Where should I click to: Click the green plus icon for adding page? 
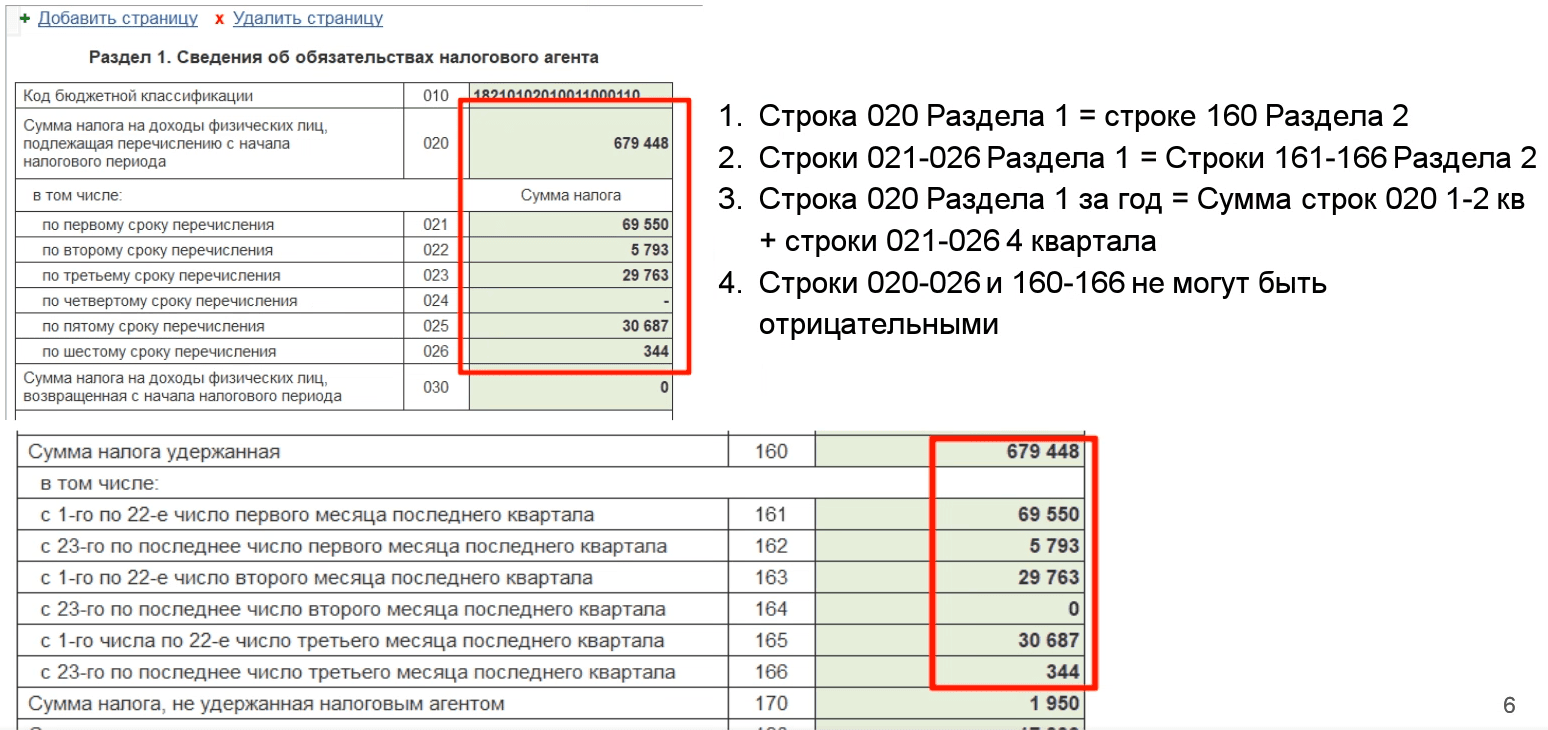coord(24,19)
